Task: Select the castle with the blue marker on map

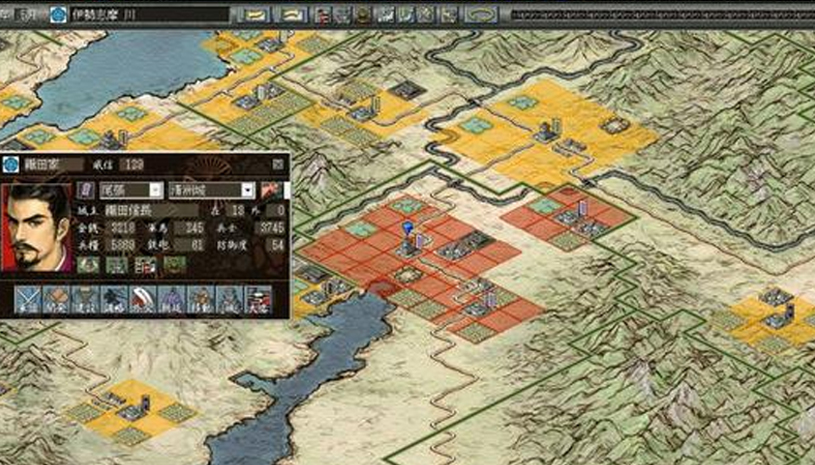Action: coord(408,240)
